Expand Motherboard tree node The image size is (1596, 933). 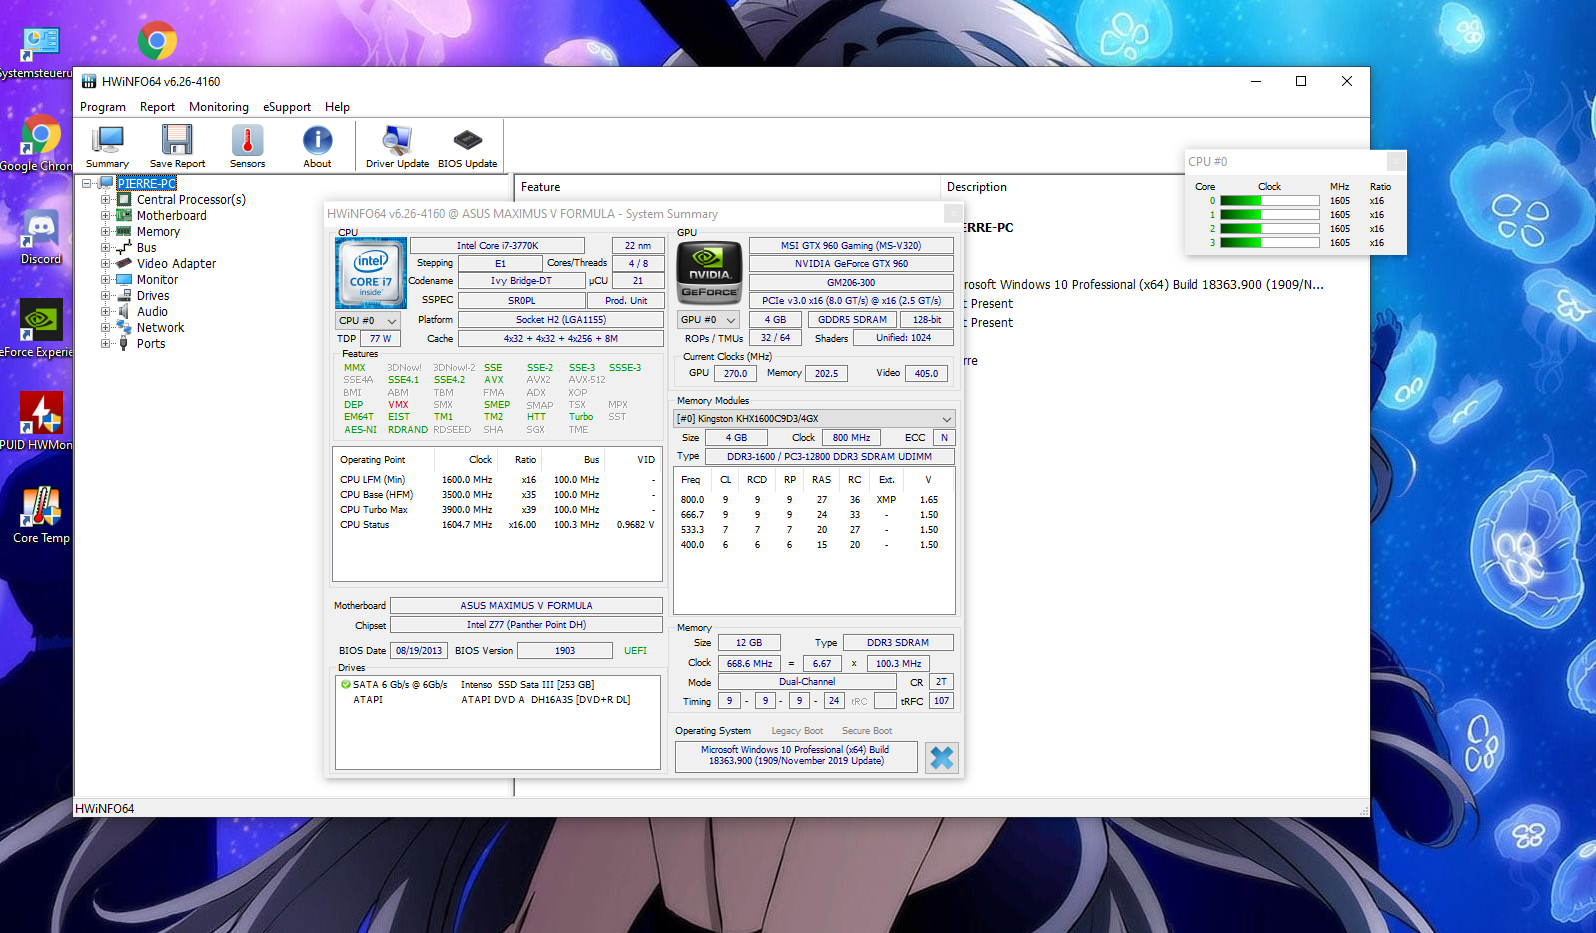pyautogui.click(x=105, y=215)
